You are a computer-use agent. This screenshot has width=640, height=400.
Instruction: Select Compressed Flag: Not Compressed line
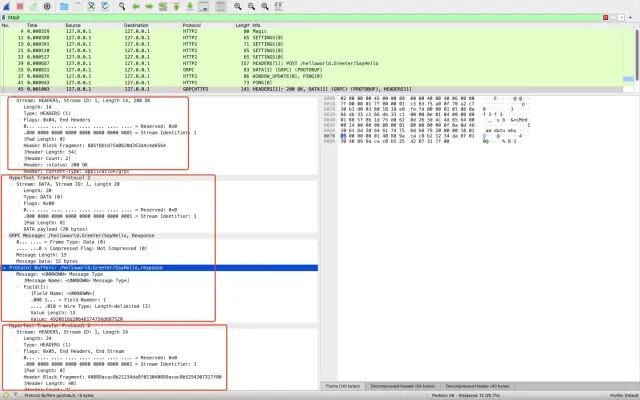point(82,248)
